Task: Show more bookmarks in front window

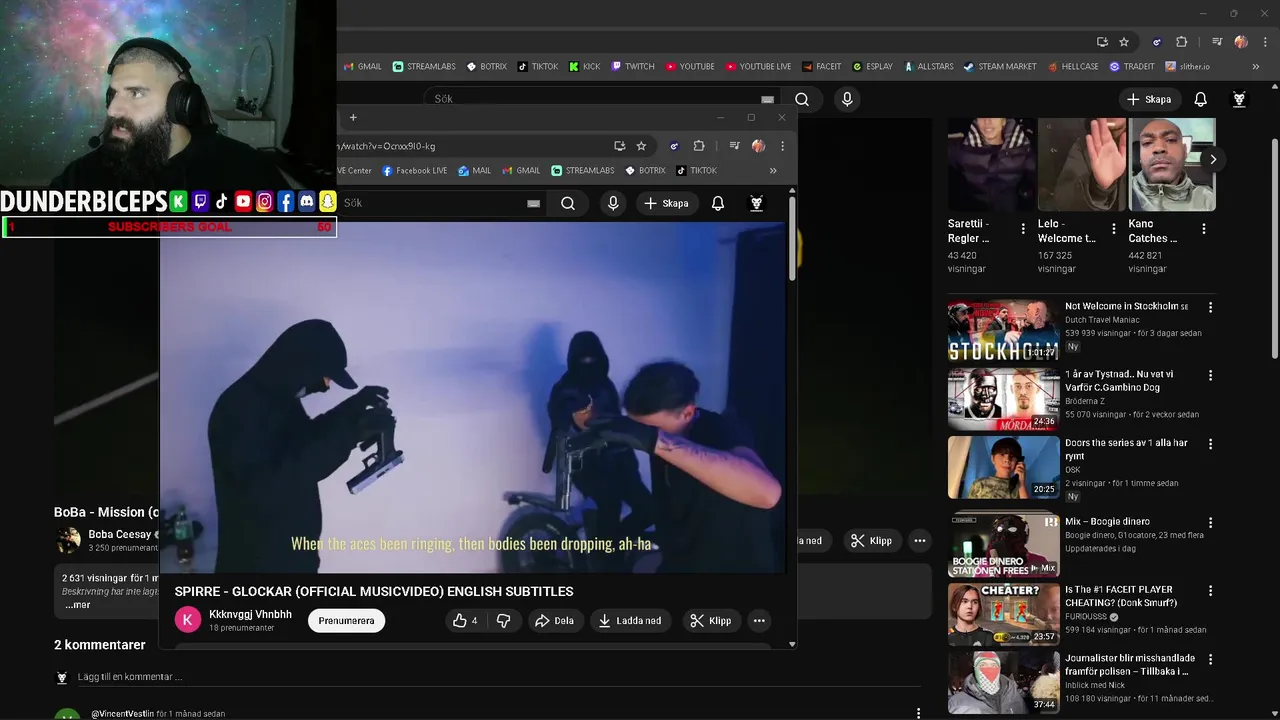Action: (x=773, y=171)
